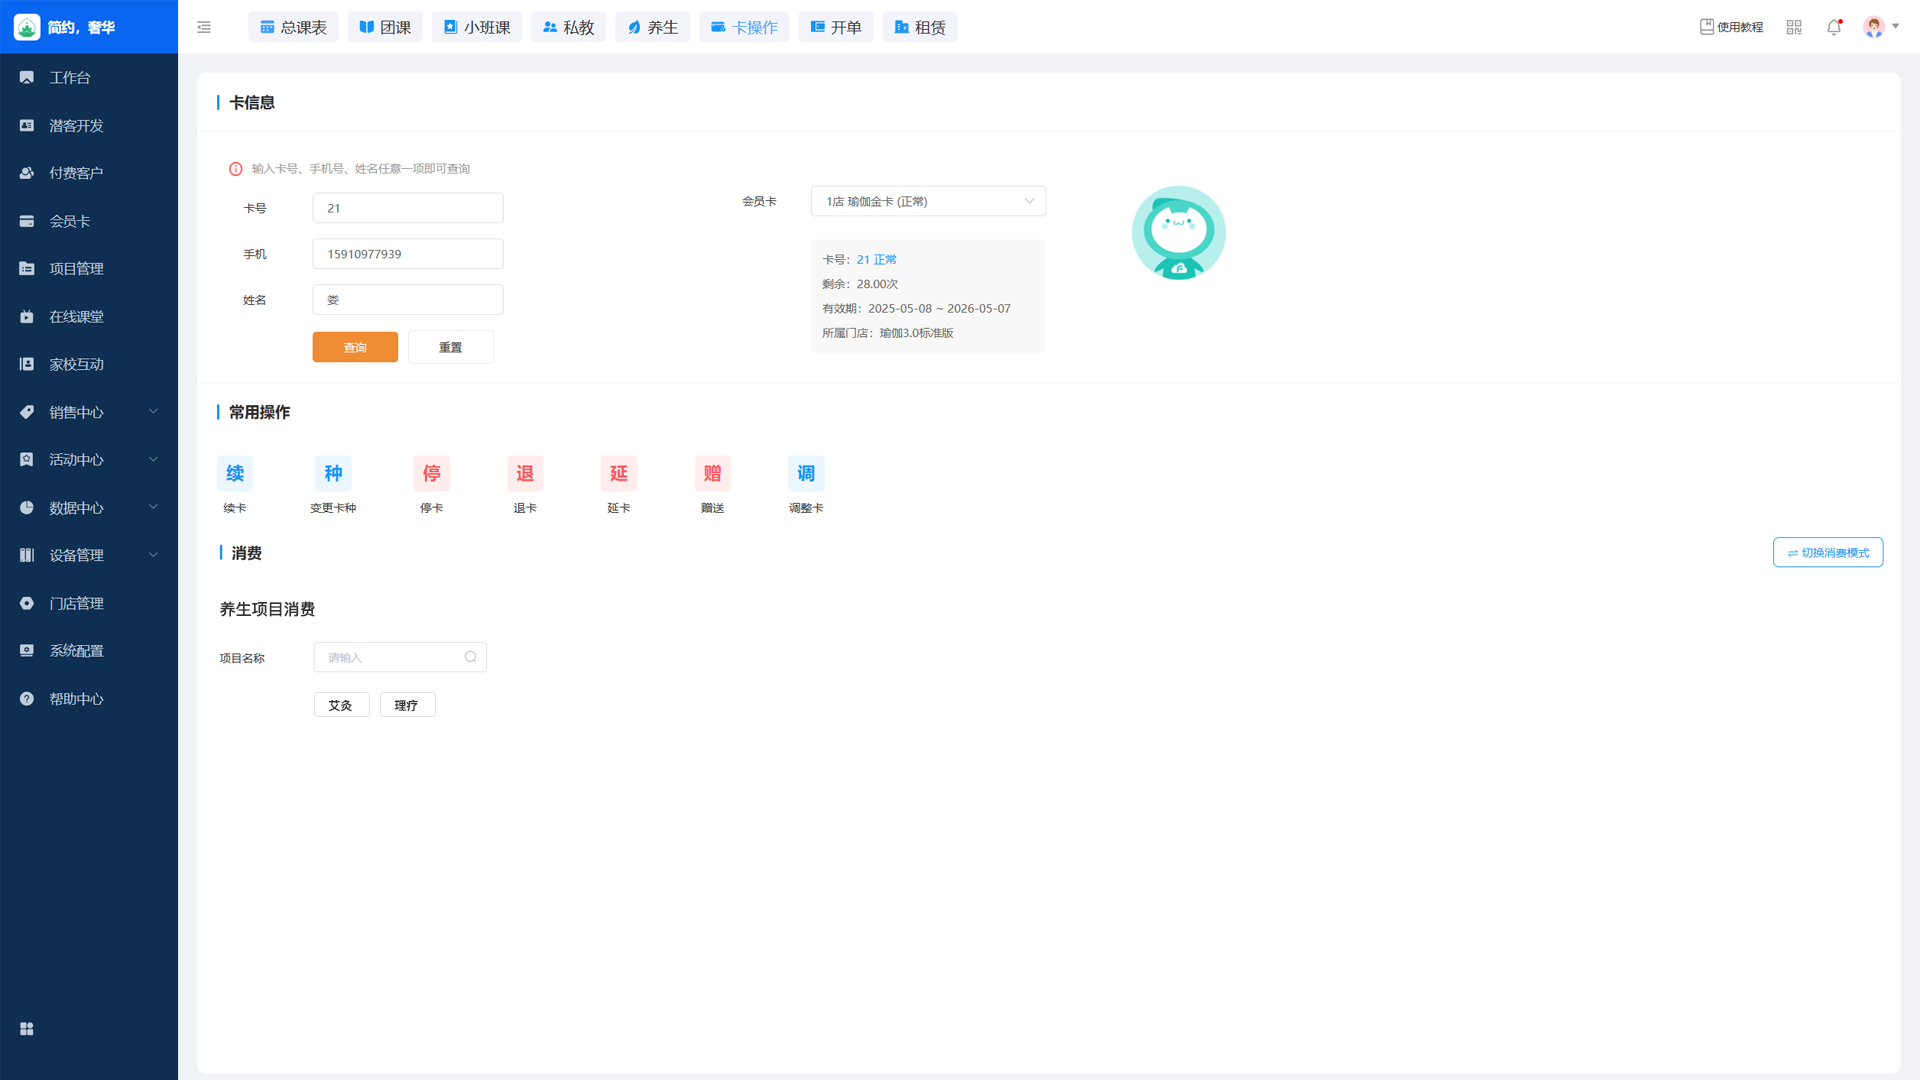Click the 延卡 extend card icon
This screenshot has width=1920, height=1080.
pyautogui.click(x=619, y=474)
